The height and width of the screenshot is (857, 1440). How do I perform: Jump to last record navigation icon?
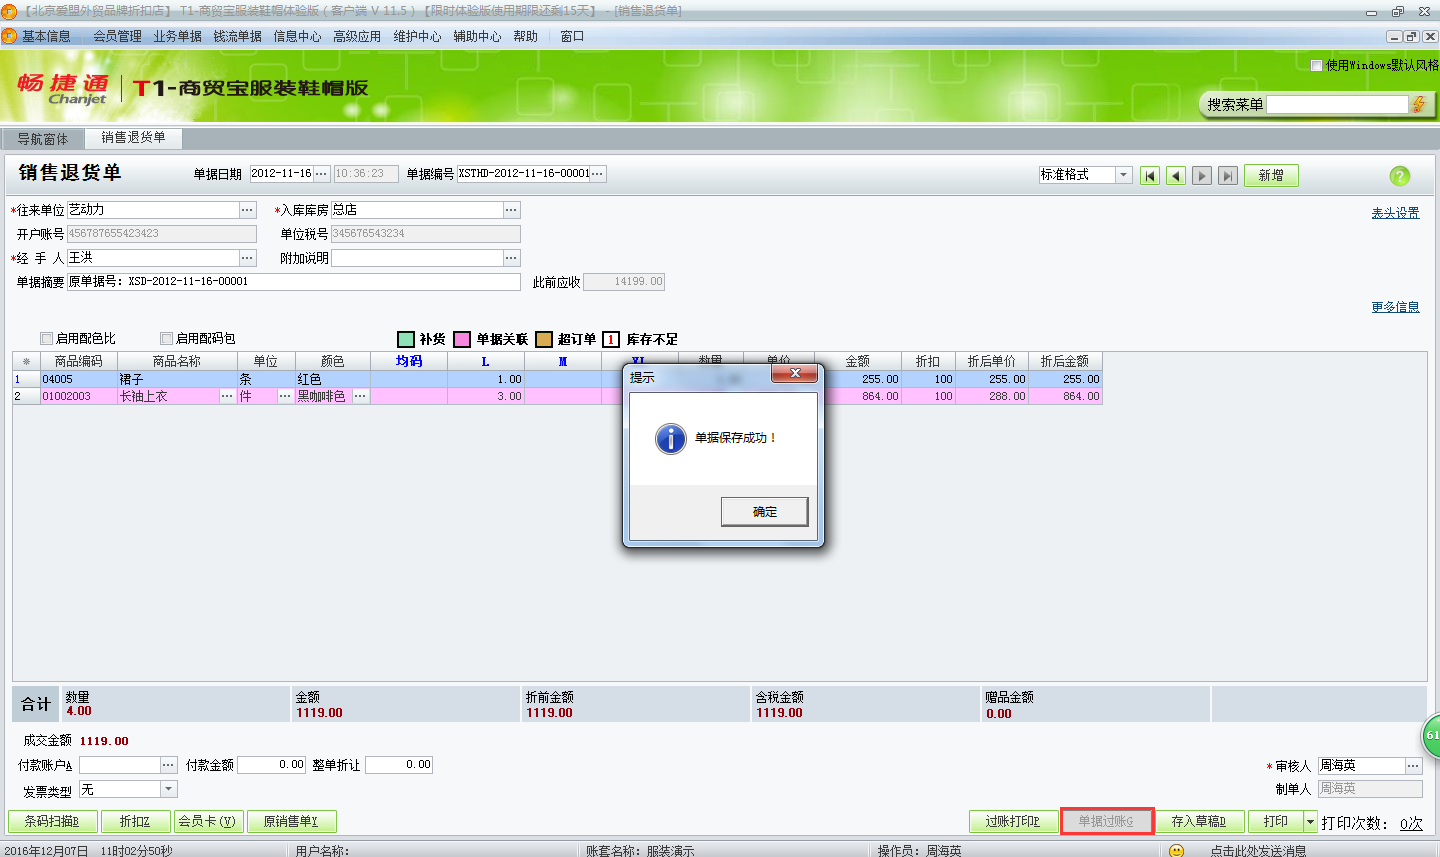pos(1228,176)
